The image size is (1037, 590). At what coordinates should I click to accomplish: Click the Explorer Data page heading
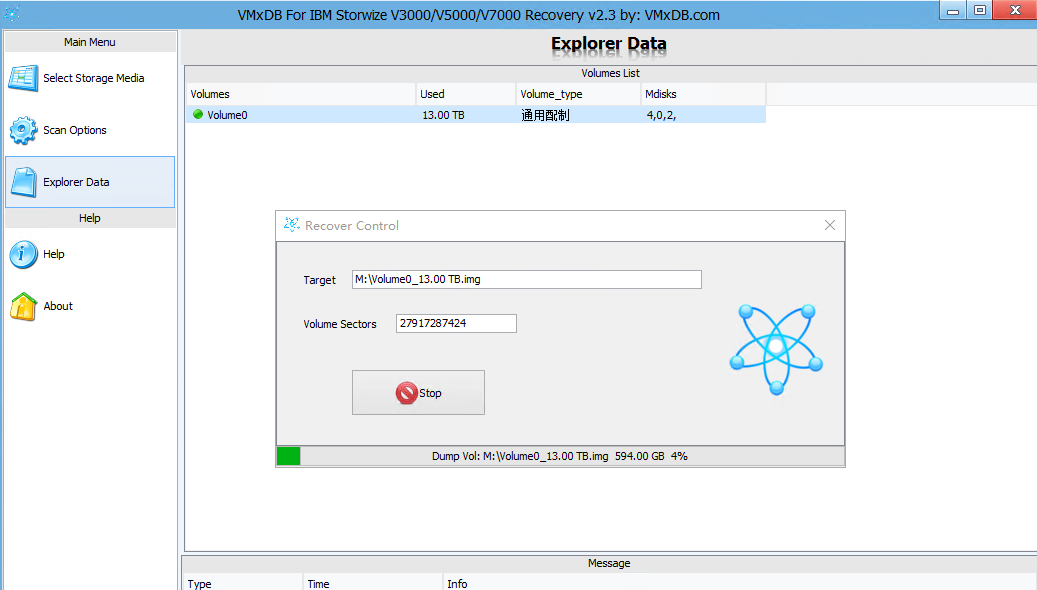coord(609,44)
